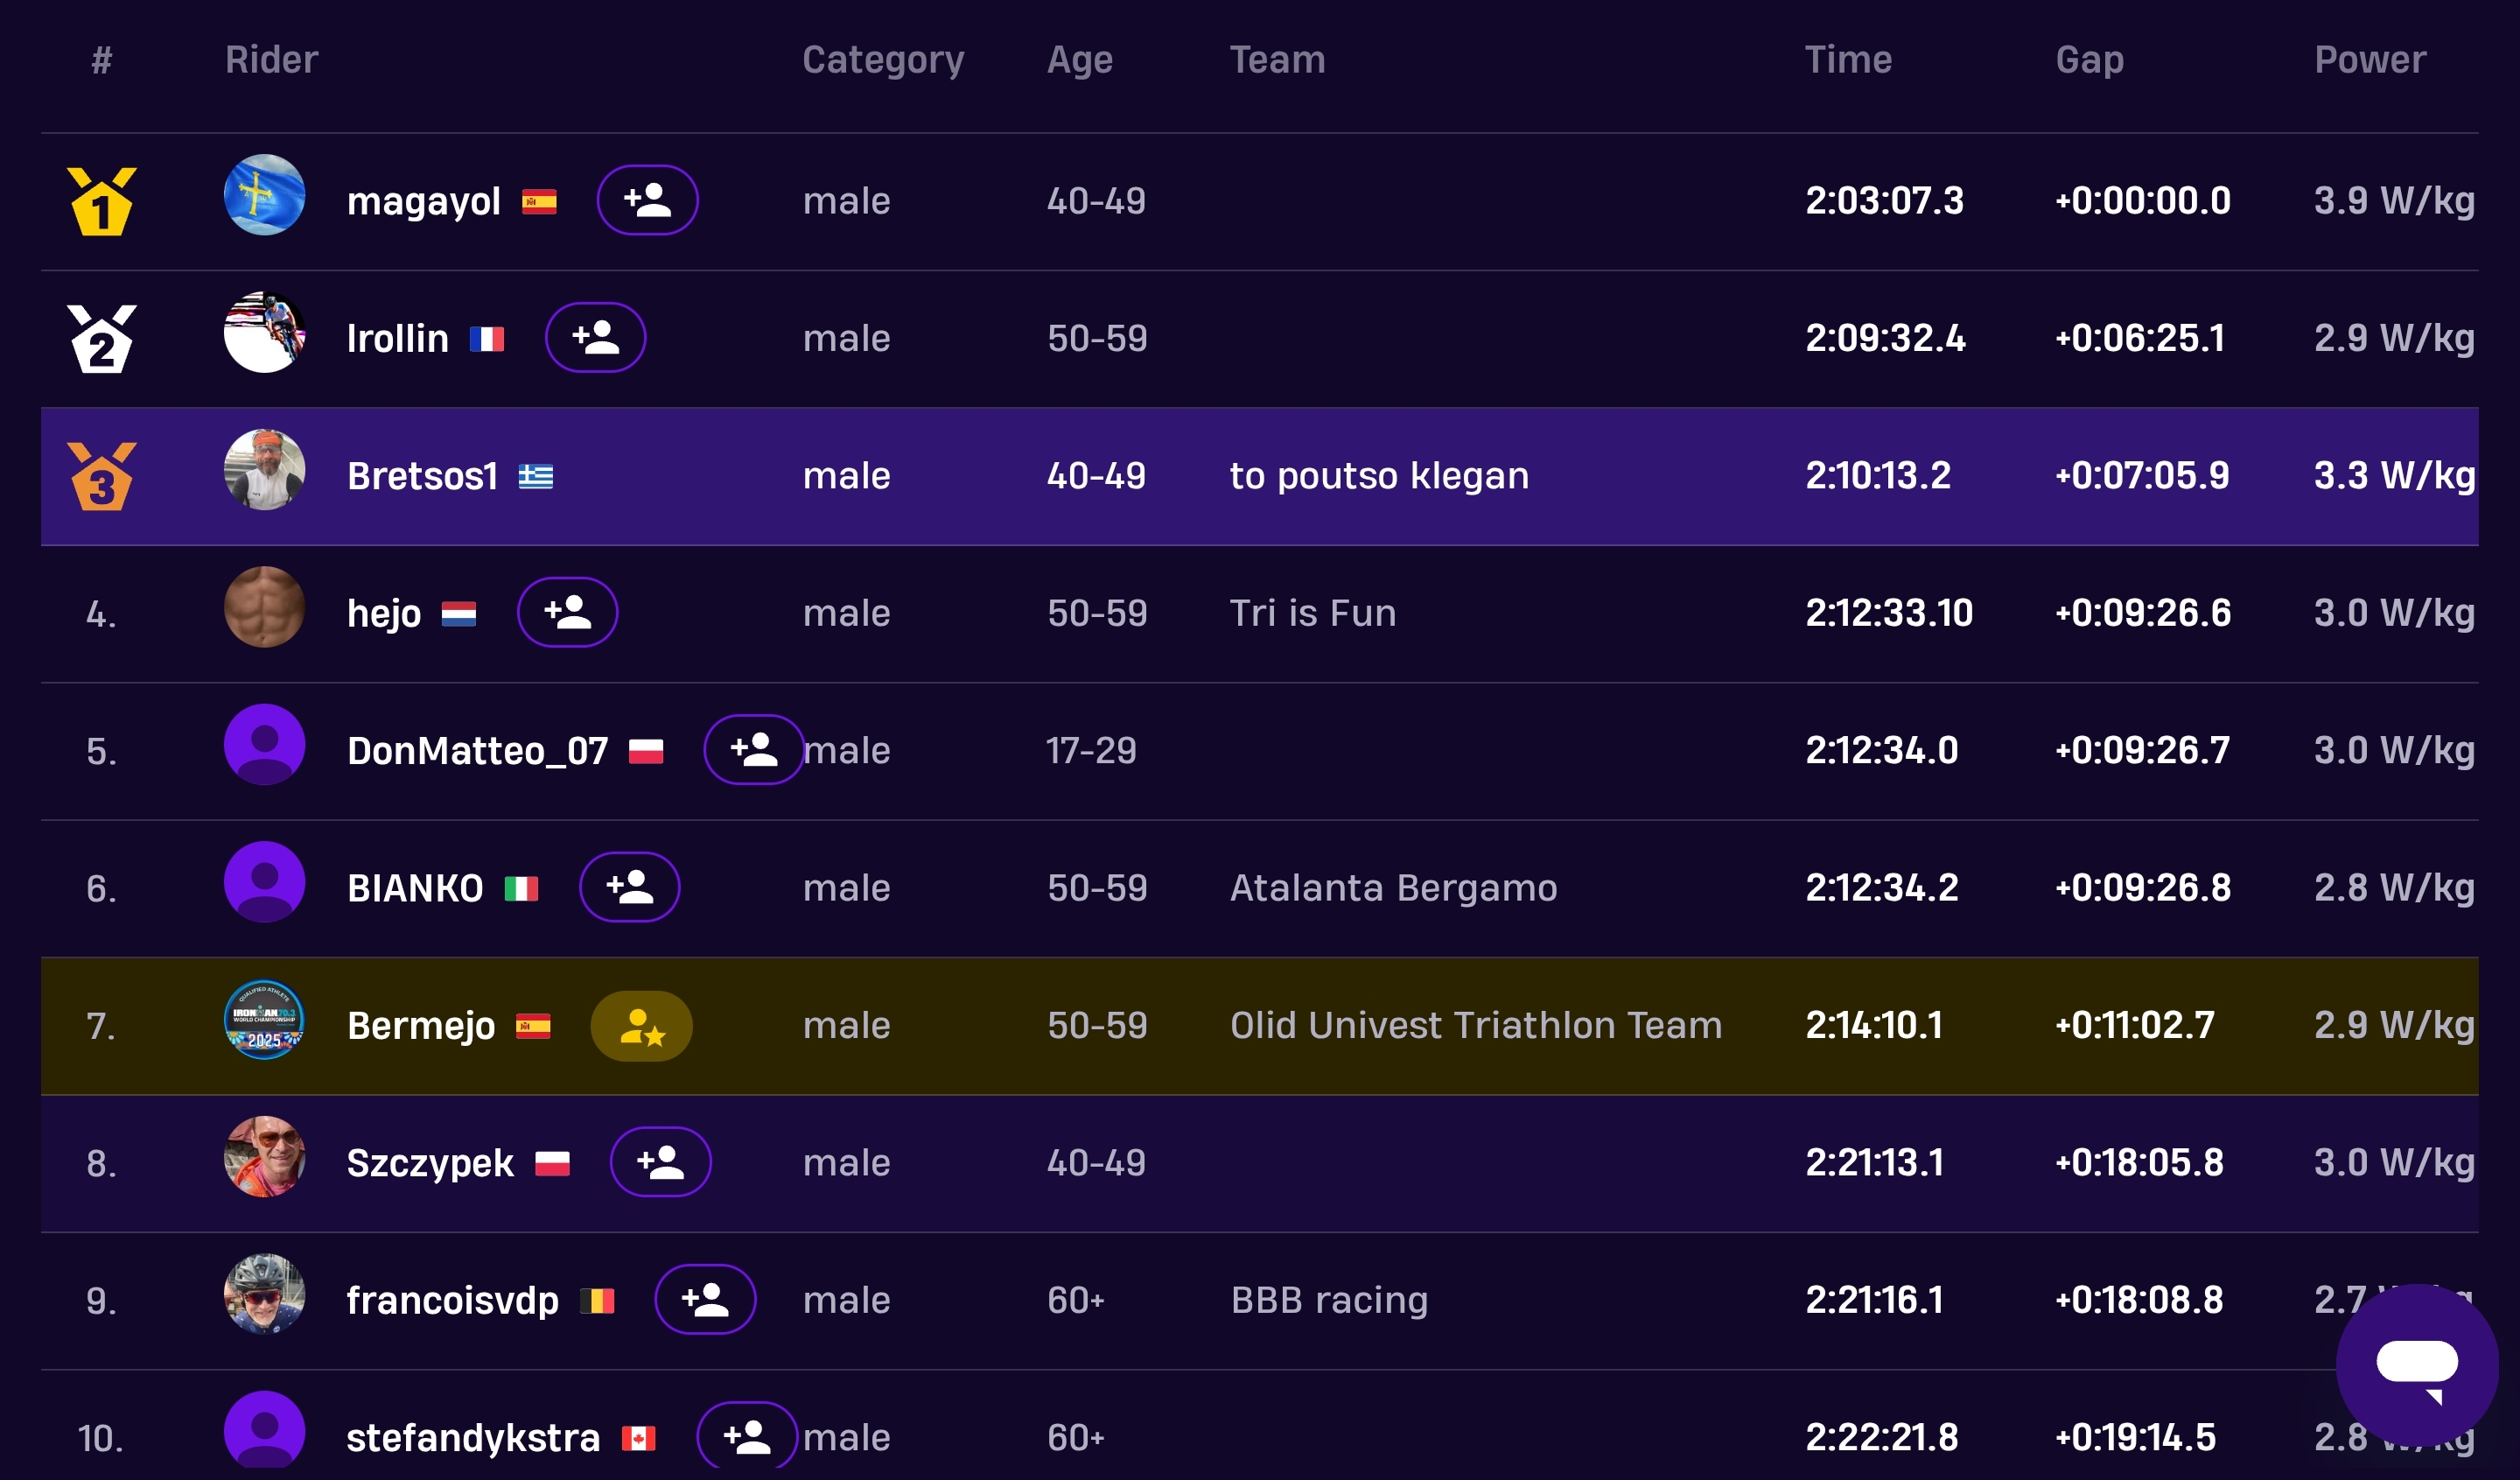Add Szczypek with the follow button

(660, 1162)
